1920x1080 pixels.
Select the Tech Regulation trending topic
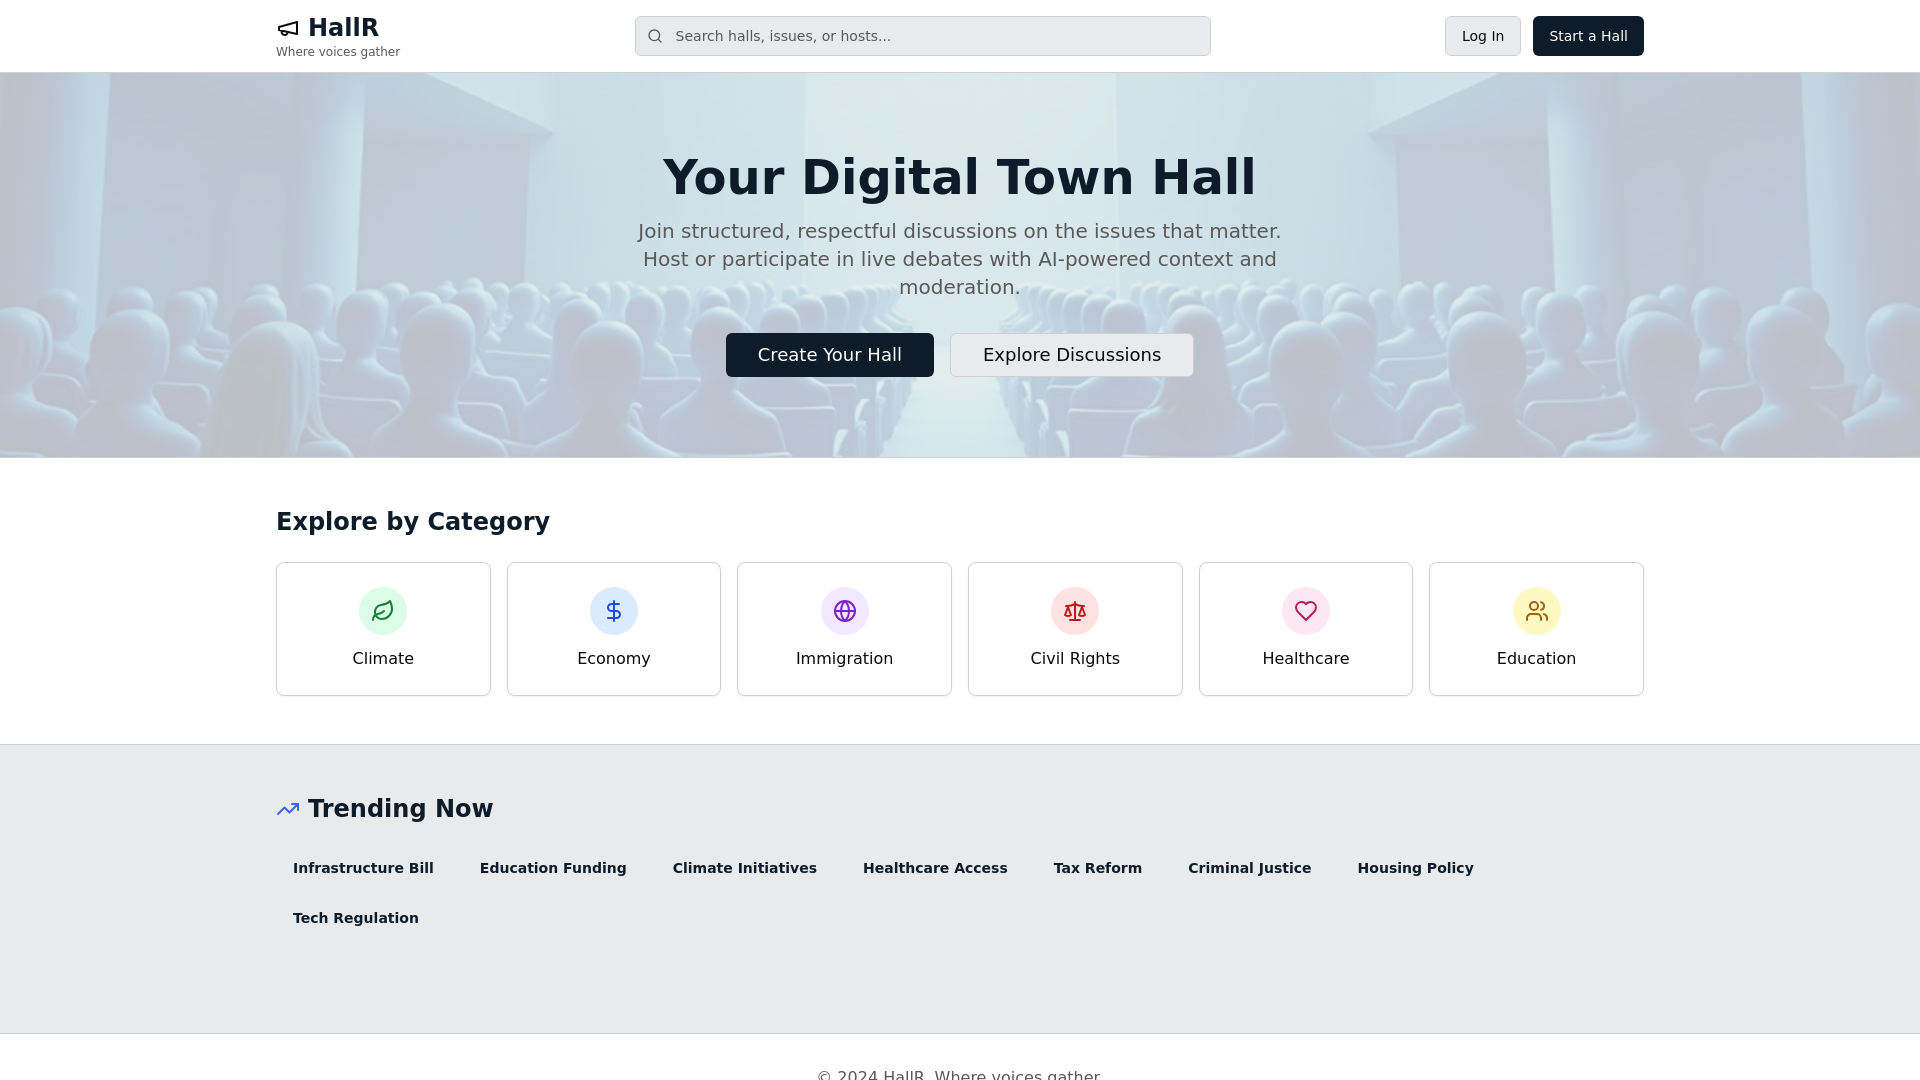[356, 918]
